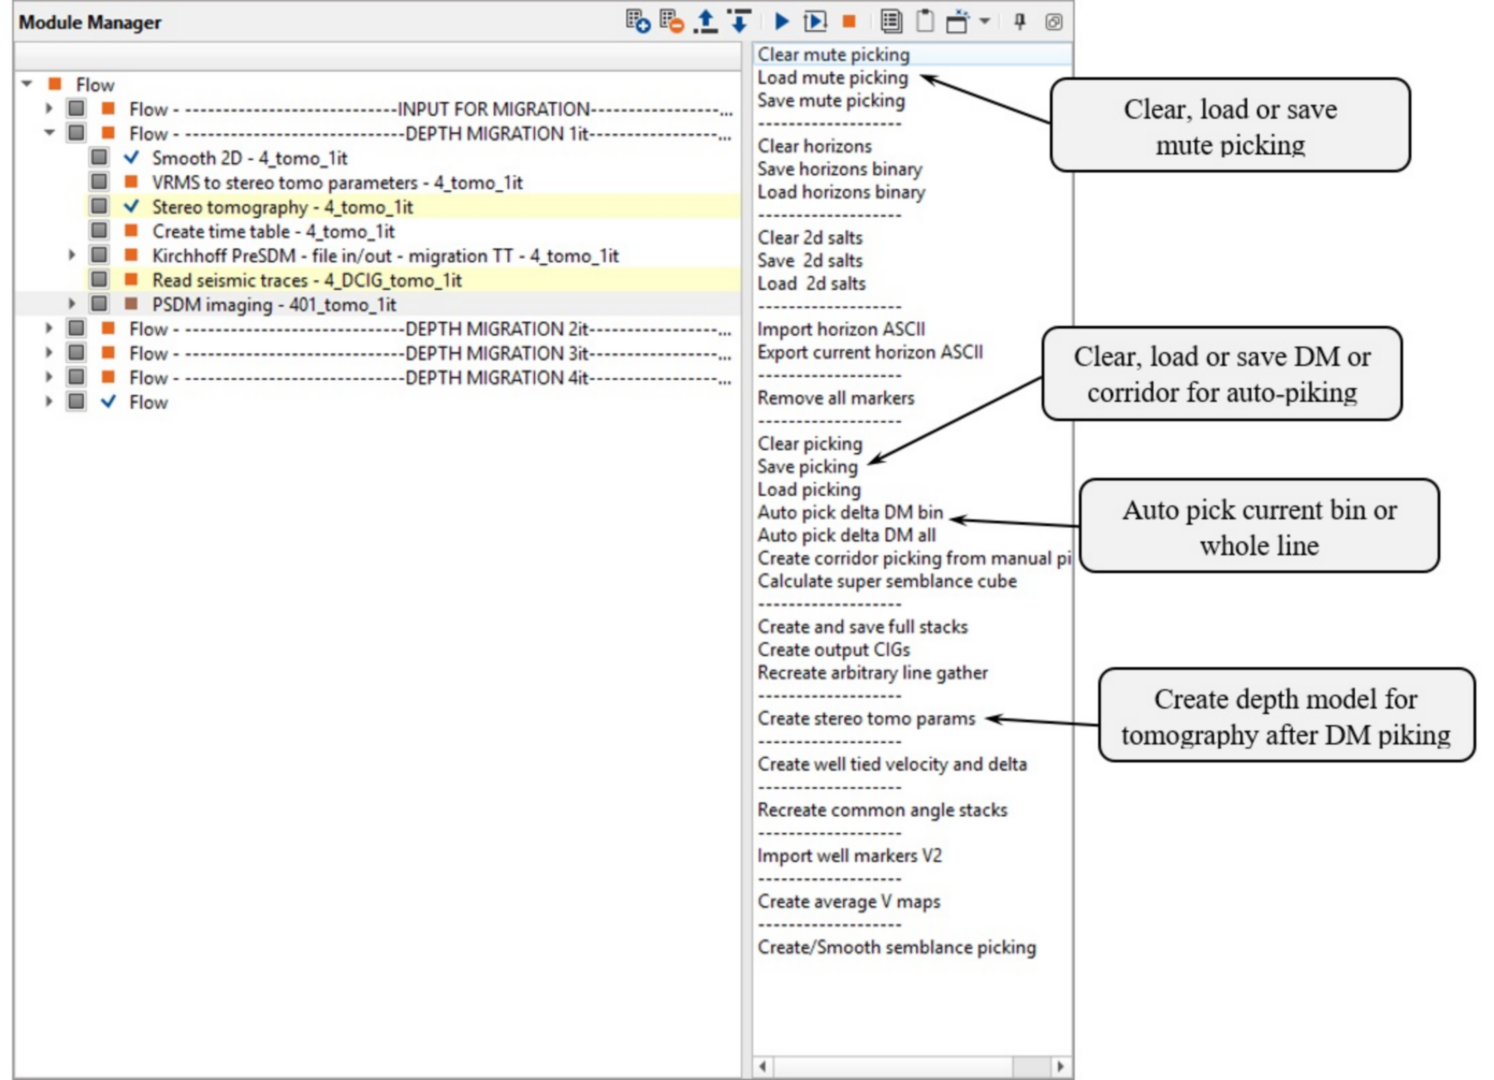
Task: Pin the Module Manager panel
Action: (x=1020, y=21)
